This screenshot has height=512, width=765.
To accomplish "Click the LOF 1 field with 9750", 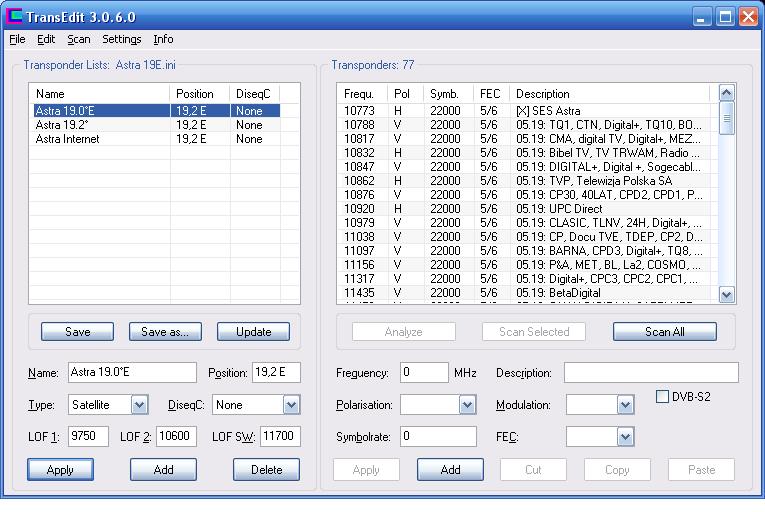I will [88, 436].
